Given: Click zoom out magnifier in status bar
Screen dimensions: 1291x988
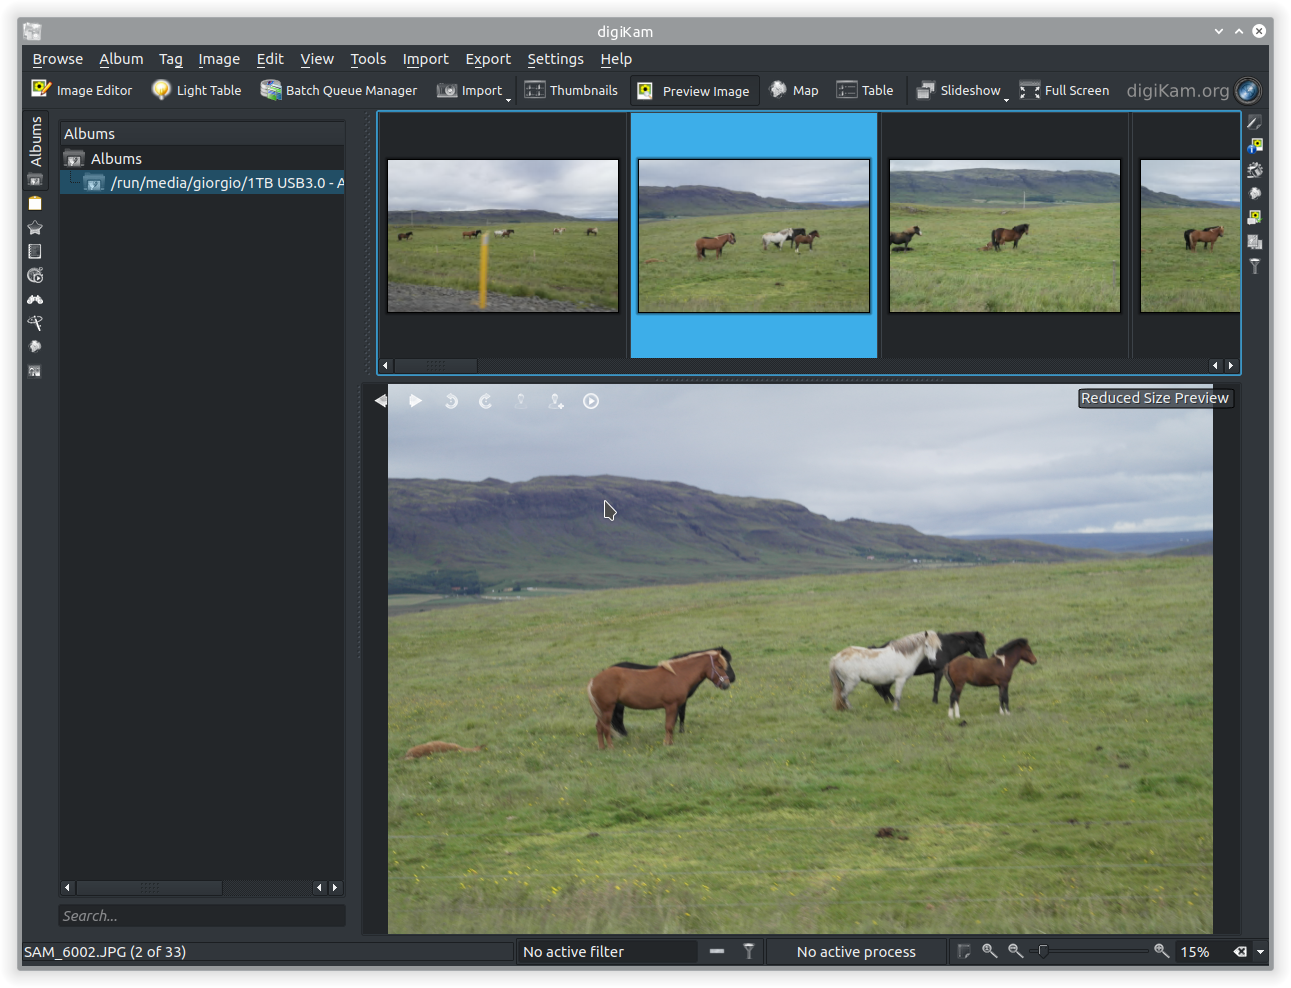Looking at the screenshot, I should click(x=1015, y=951).
